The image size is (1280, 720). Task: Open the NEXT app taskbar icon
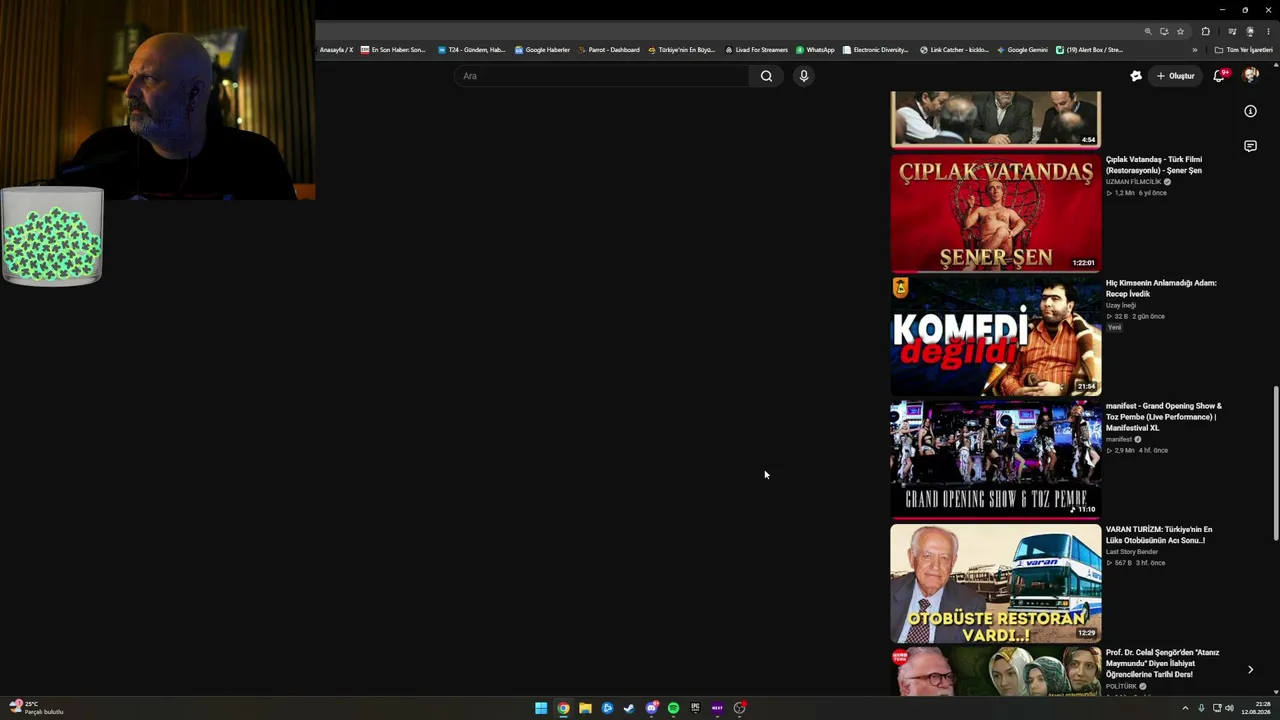pos(717,708)
